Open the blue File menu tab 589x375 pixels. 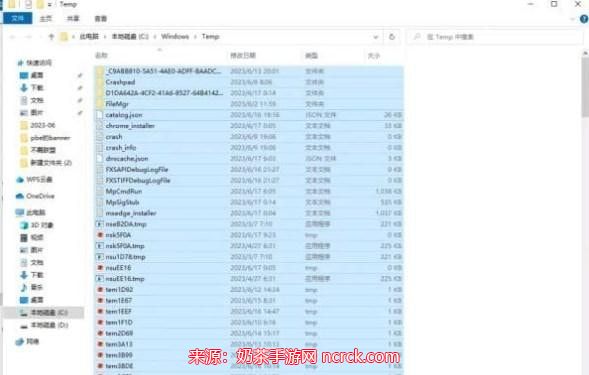click(x=18, y=18)
